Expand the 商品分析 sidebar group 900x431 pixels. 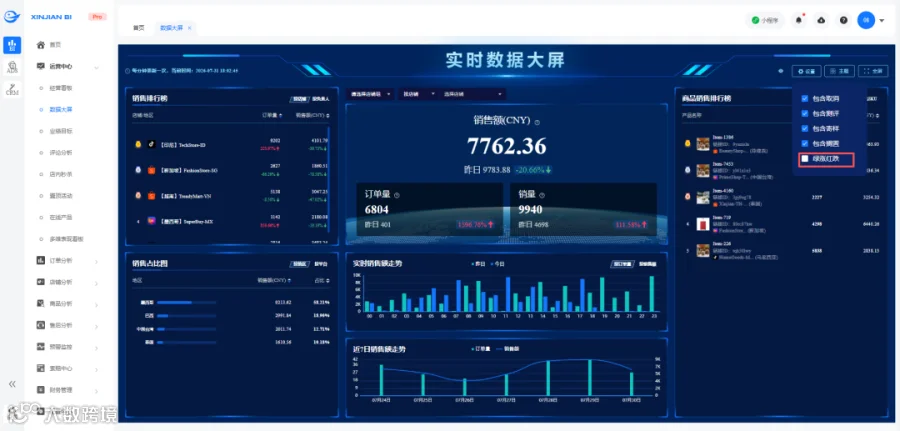tap(96, 304)
